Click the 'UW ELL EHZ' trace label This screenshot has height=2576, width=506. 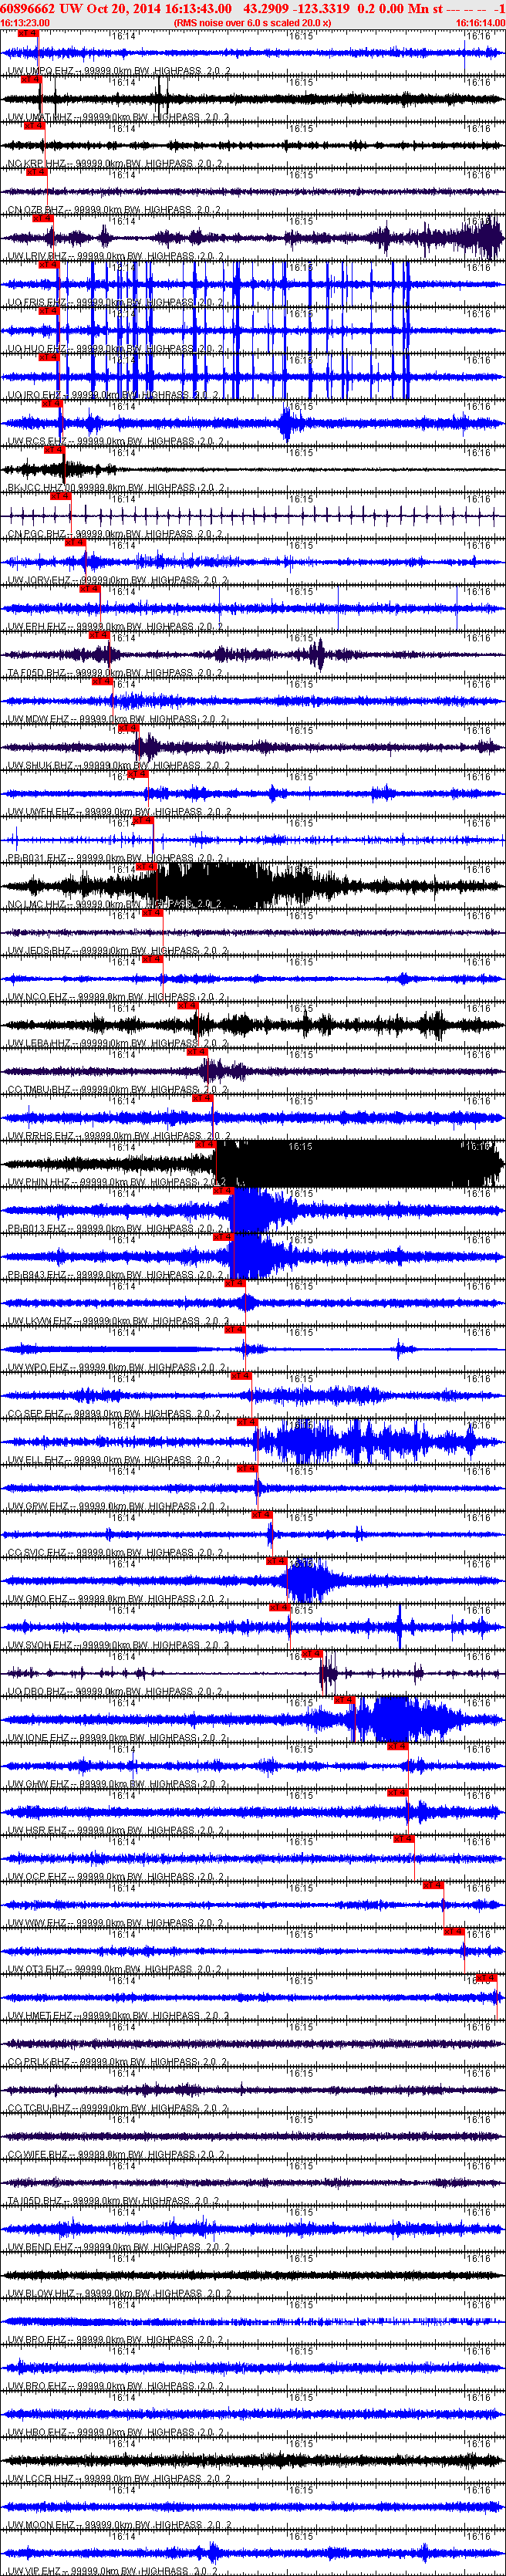(37, 1460)
